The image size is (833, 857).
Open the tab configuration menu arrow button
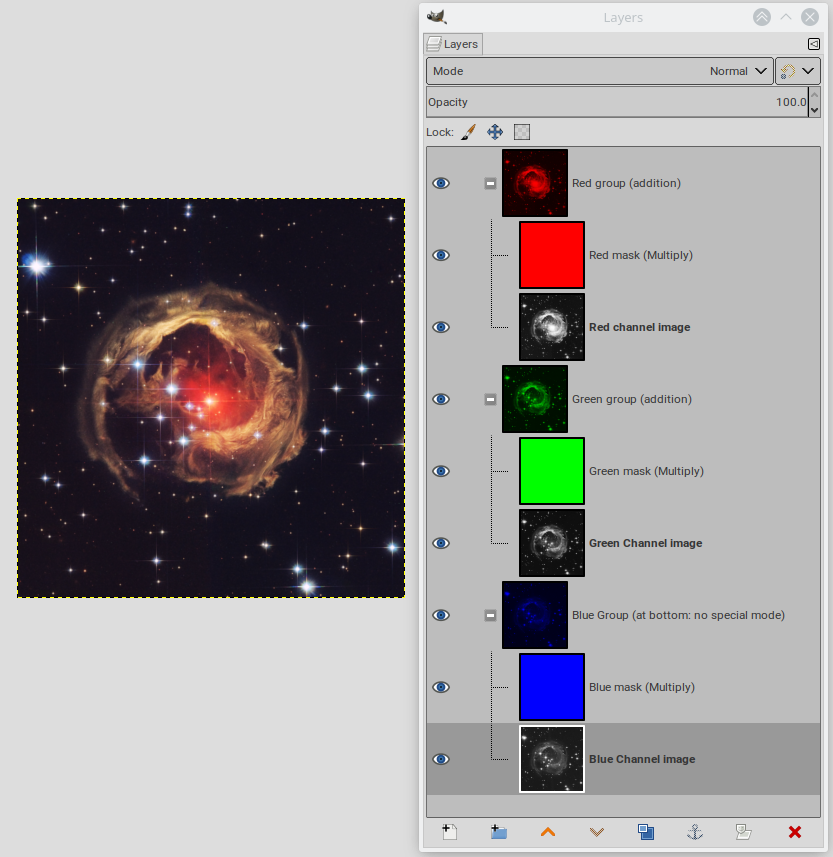pos(813,44)
